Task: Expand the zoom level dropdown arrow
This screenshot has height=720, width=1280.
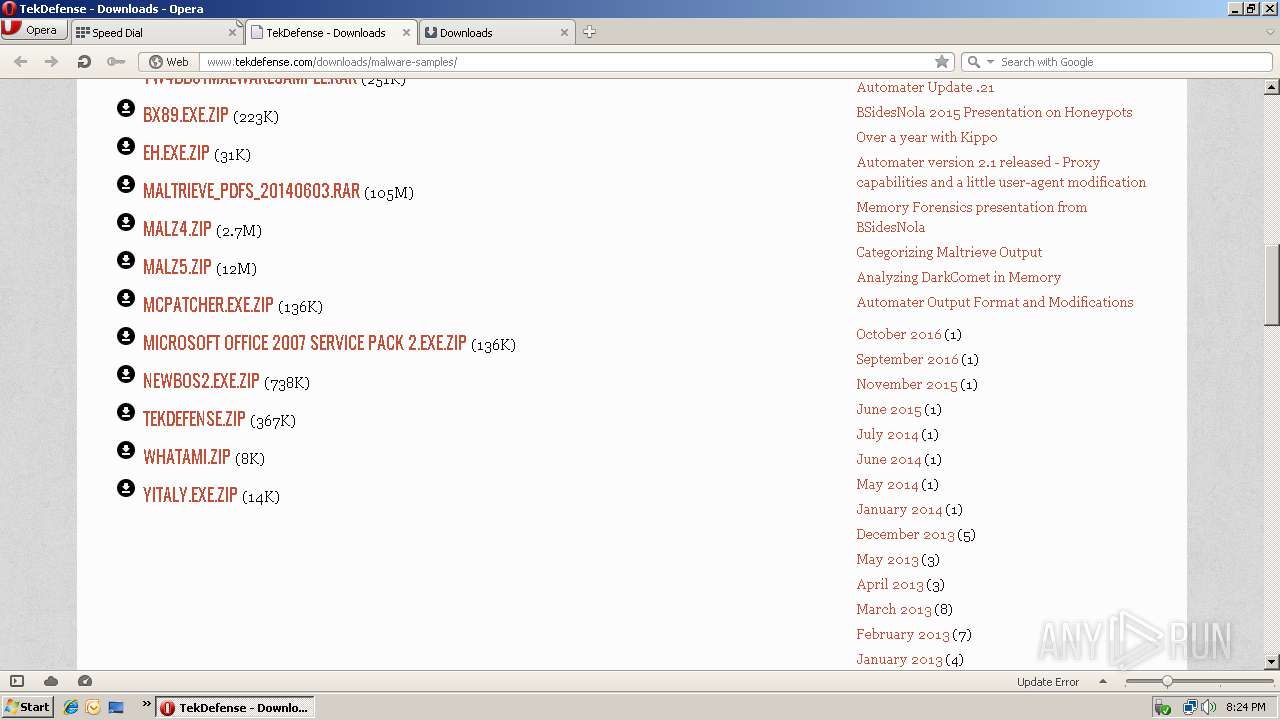Action: tap(1103, 681)
